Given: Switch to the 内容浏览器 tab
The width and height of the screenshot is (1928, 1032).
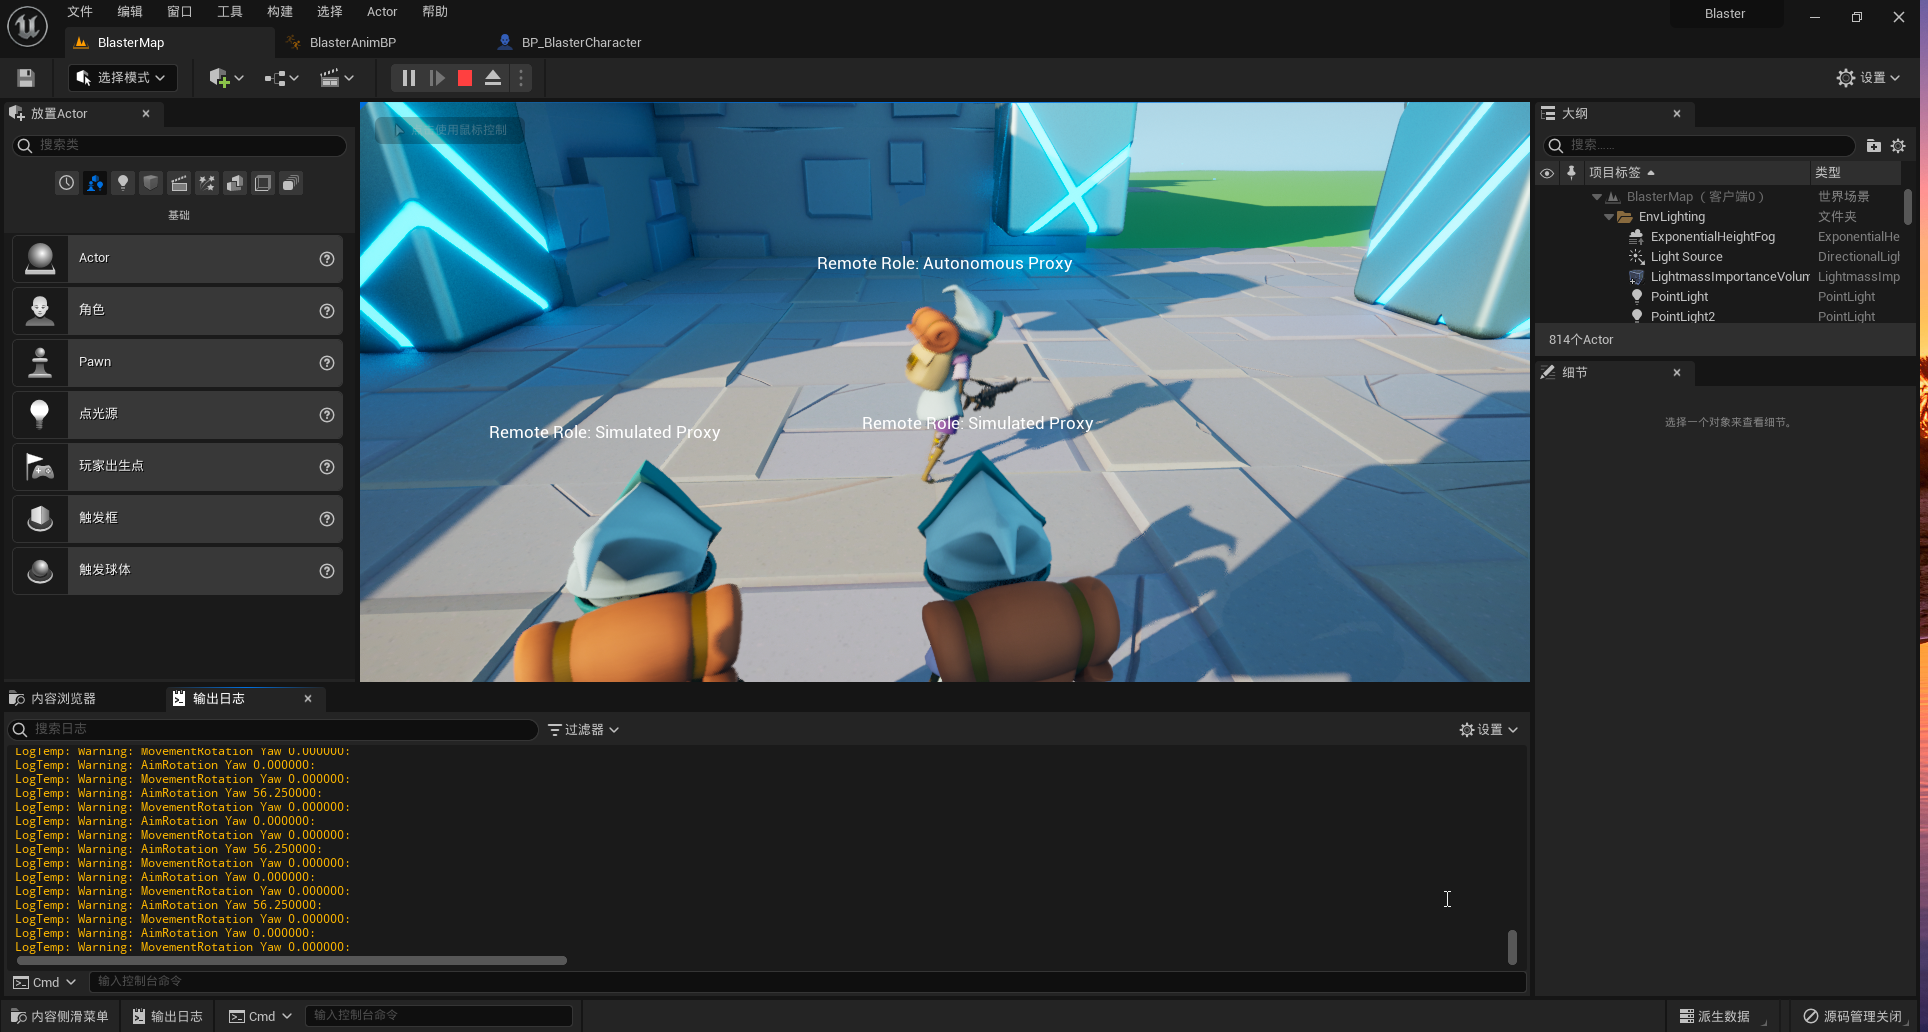Looking at the screenshot, I should (63, 699).
